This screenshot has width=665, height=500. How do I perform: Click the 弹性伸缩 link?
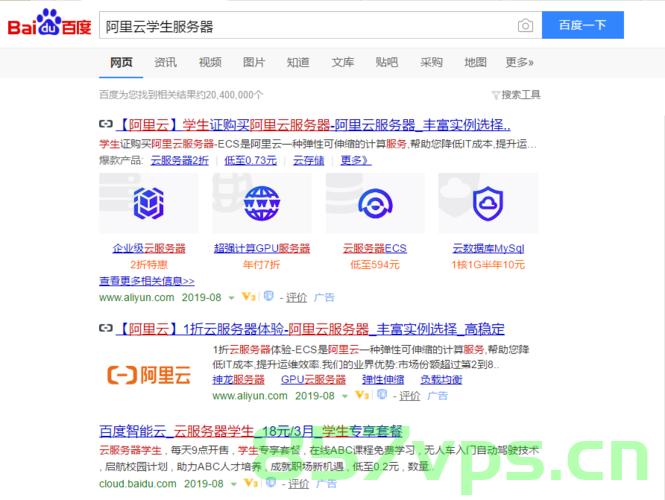[x=383, y=380]
